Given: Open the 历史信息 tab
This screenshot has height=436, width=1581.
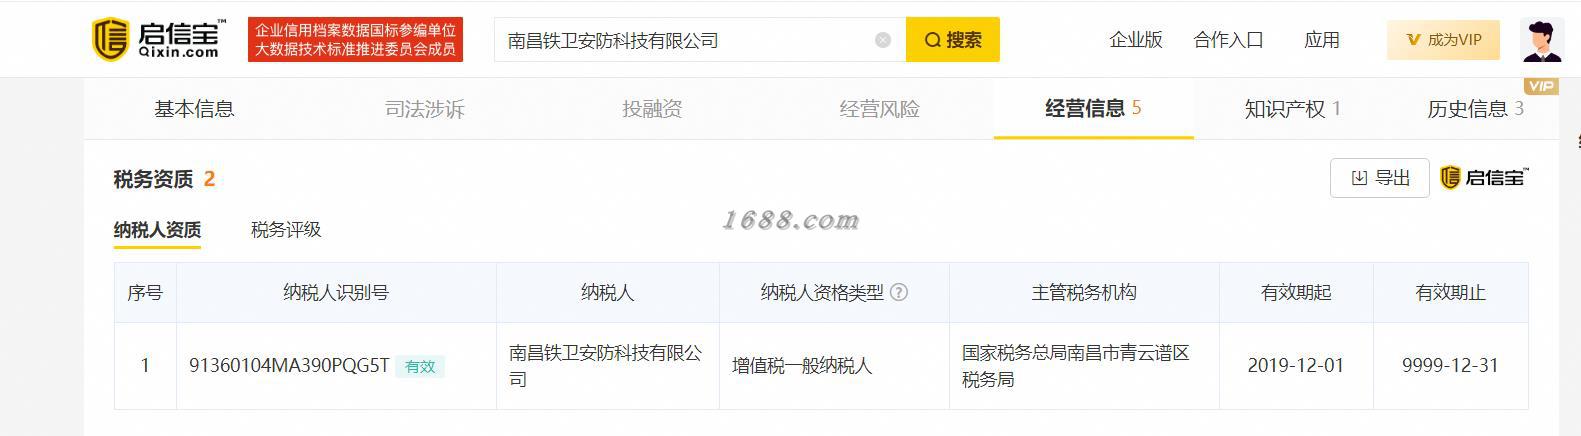Looking at the screenshot, I should 1475,109.
